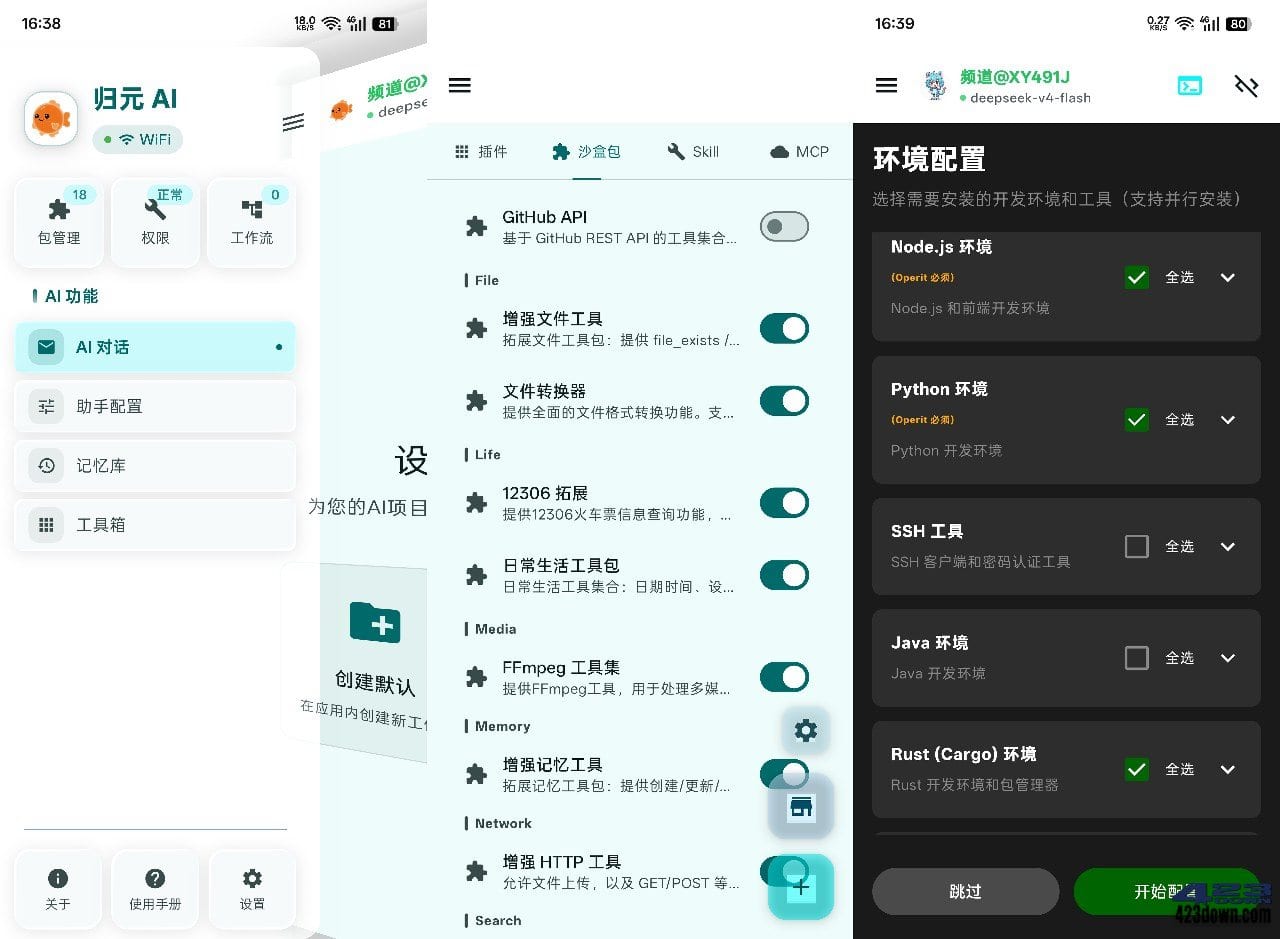Click GitHub API puzzle icon
This screenshot has height=939, width=1280.
[x=477, y=227]
